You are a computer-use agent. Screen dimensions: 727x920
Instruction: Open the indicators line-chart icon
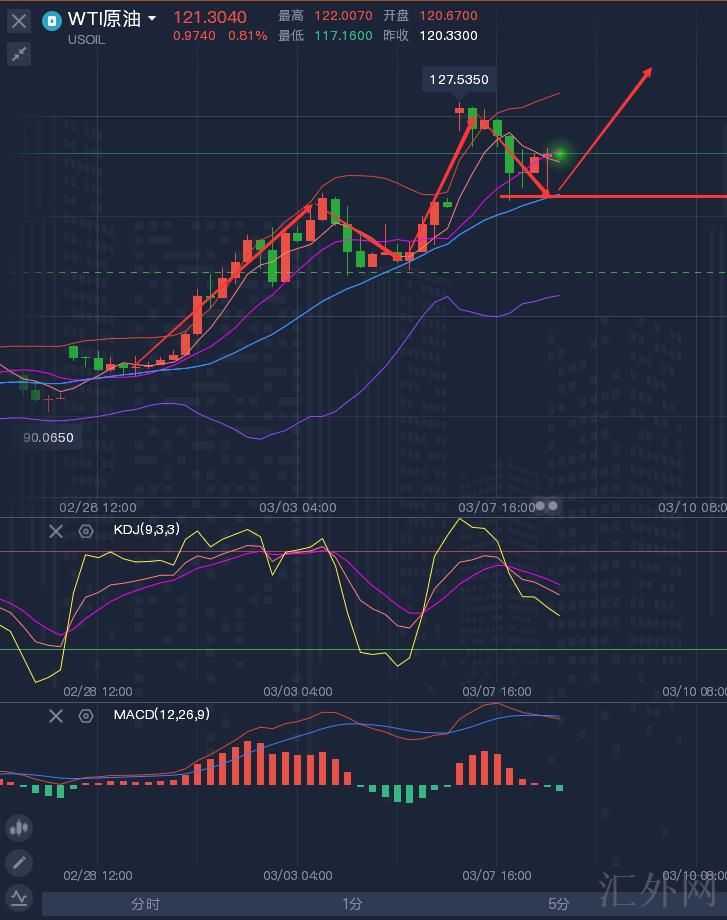[19, 897]
